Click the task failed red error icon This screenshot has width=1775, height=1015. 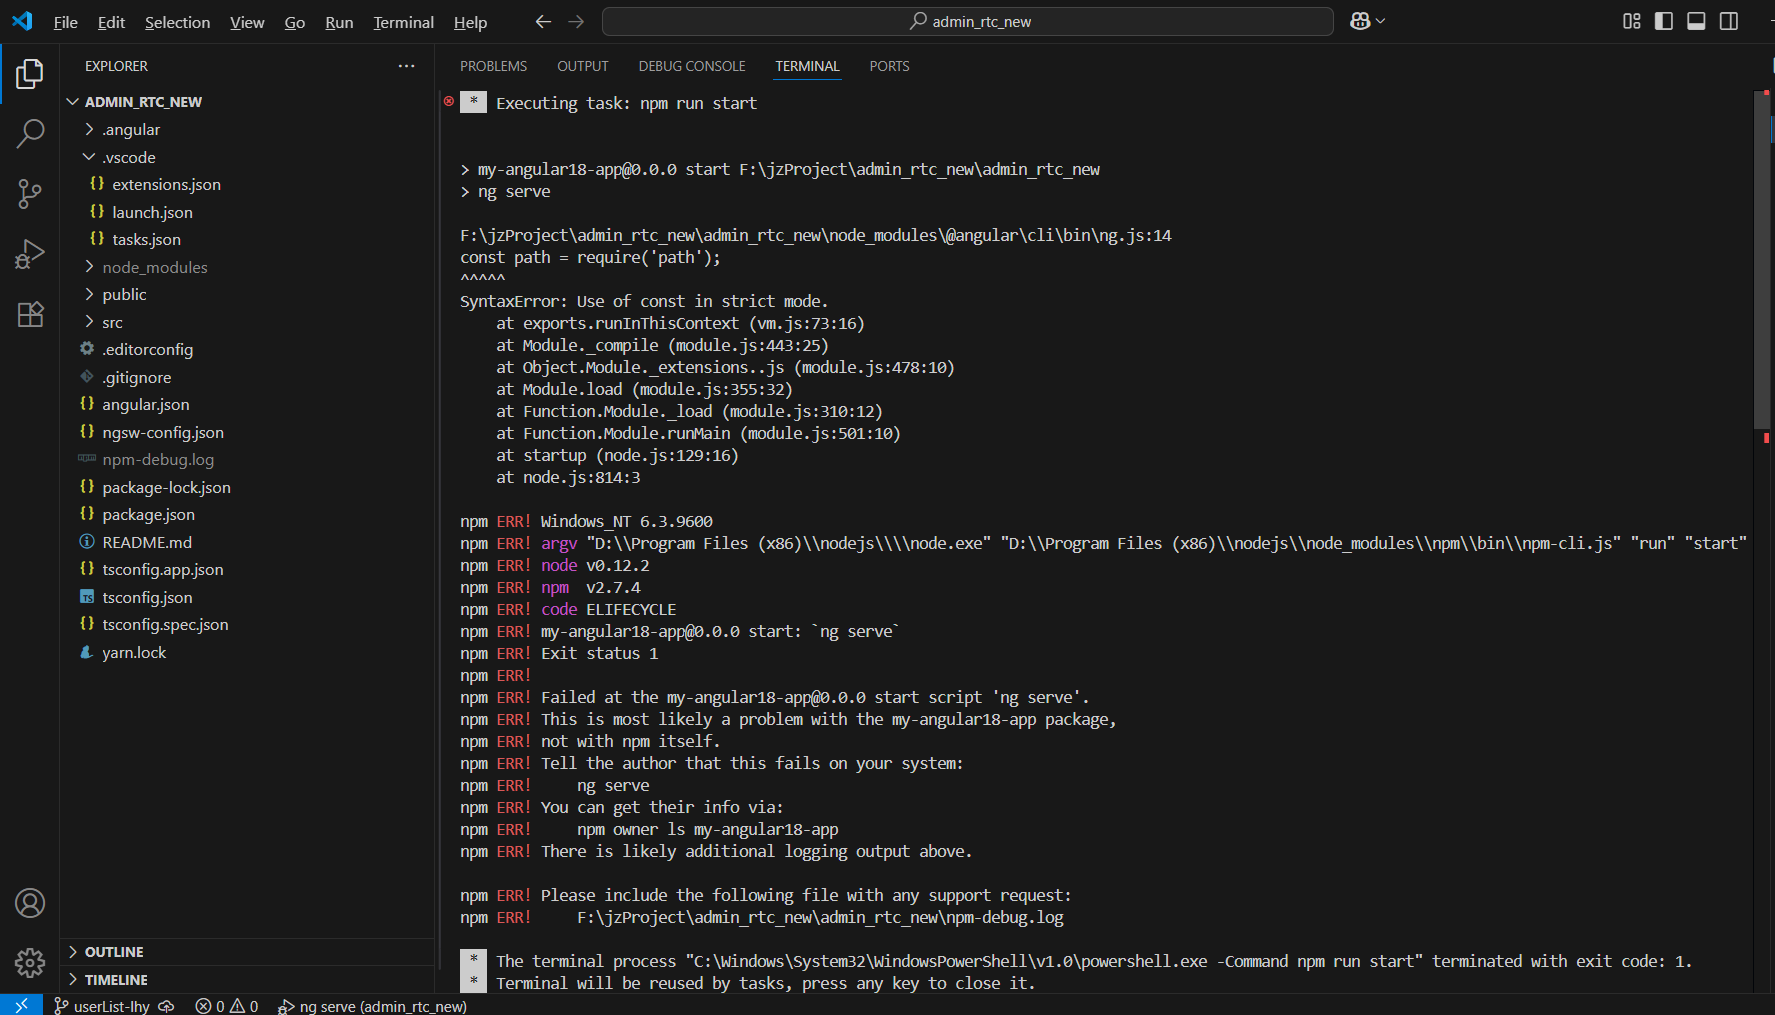tap(449, 101)
